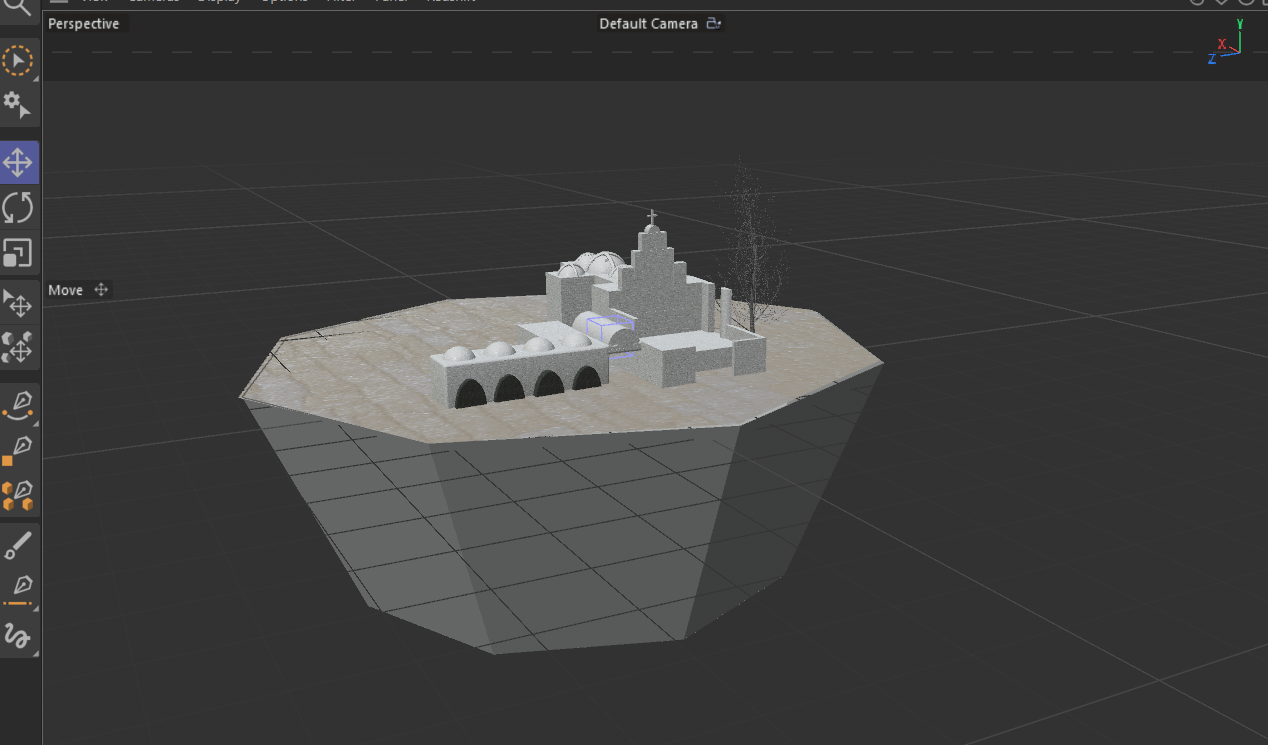Select the Brush paint tool

pos(18,545)
